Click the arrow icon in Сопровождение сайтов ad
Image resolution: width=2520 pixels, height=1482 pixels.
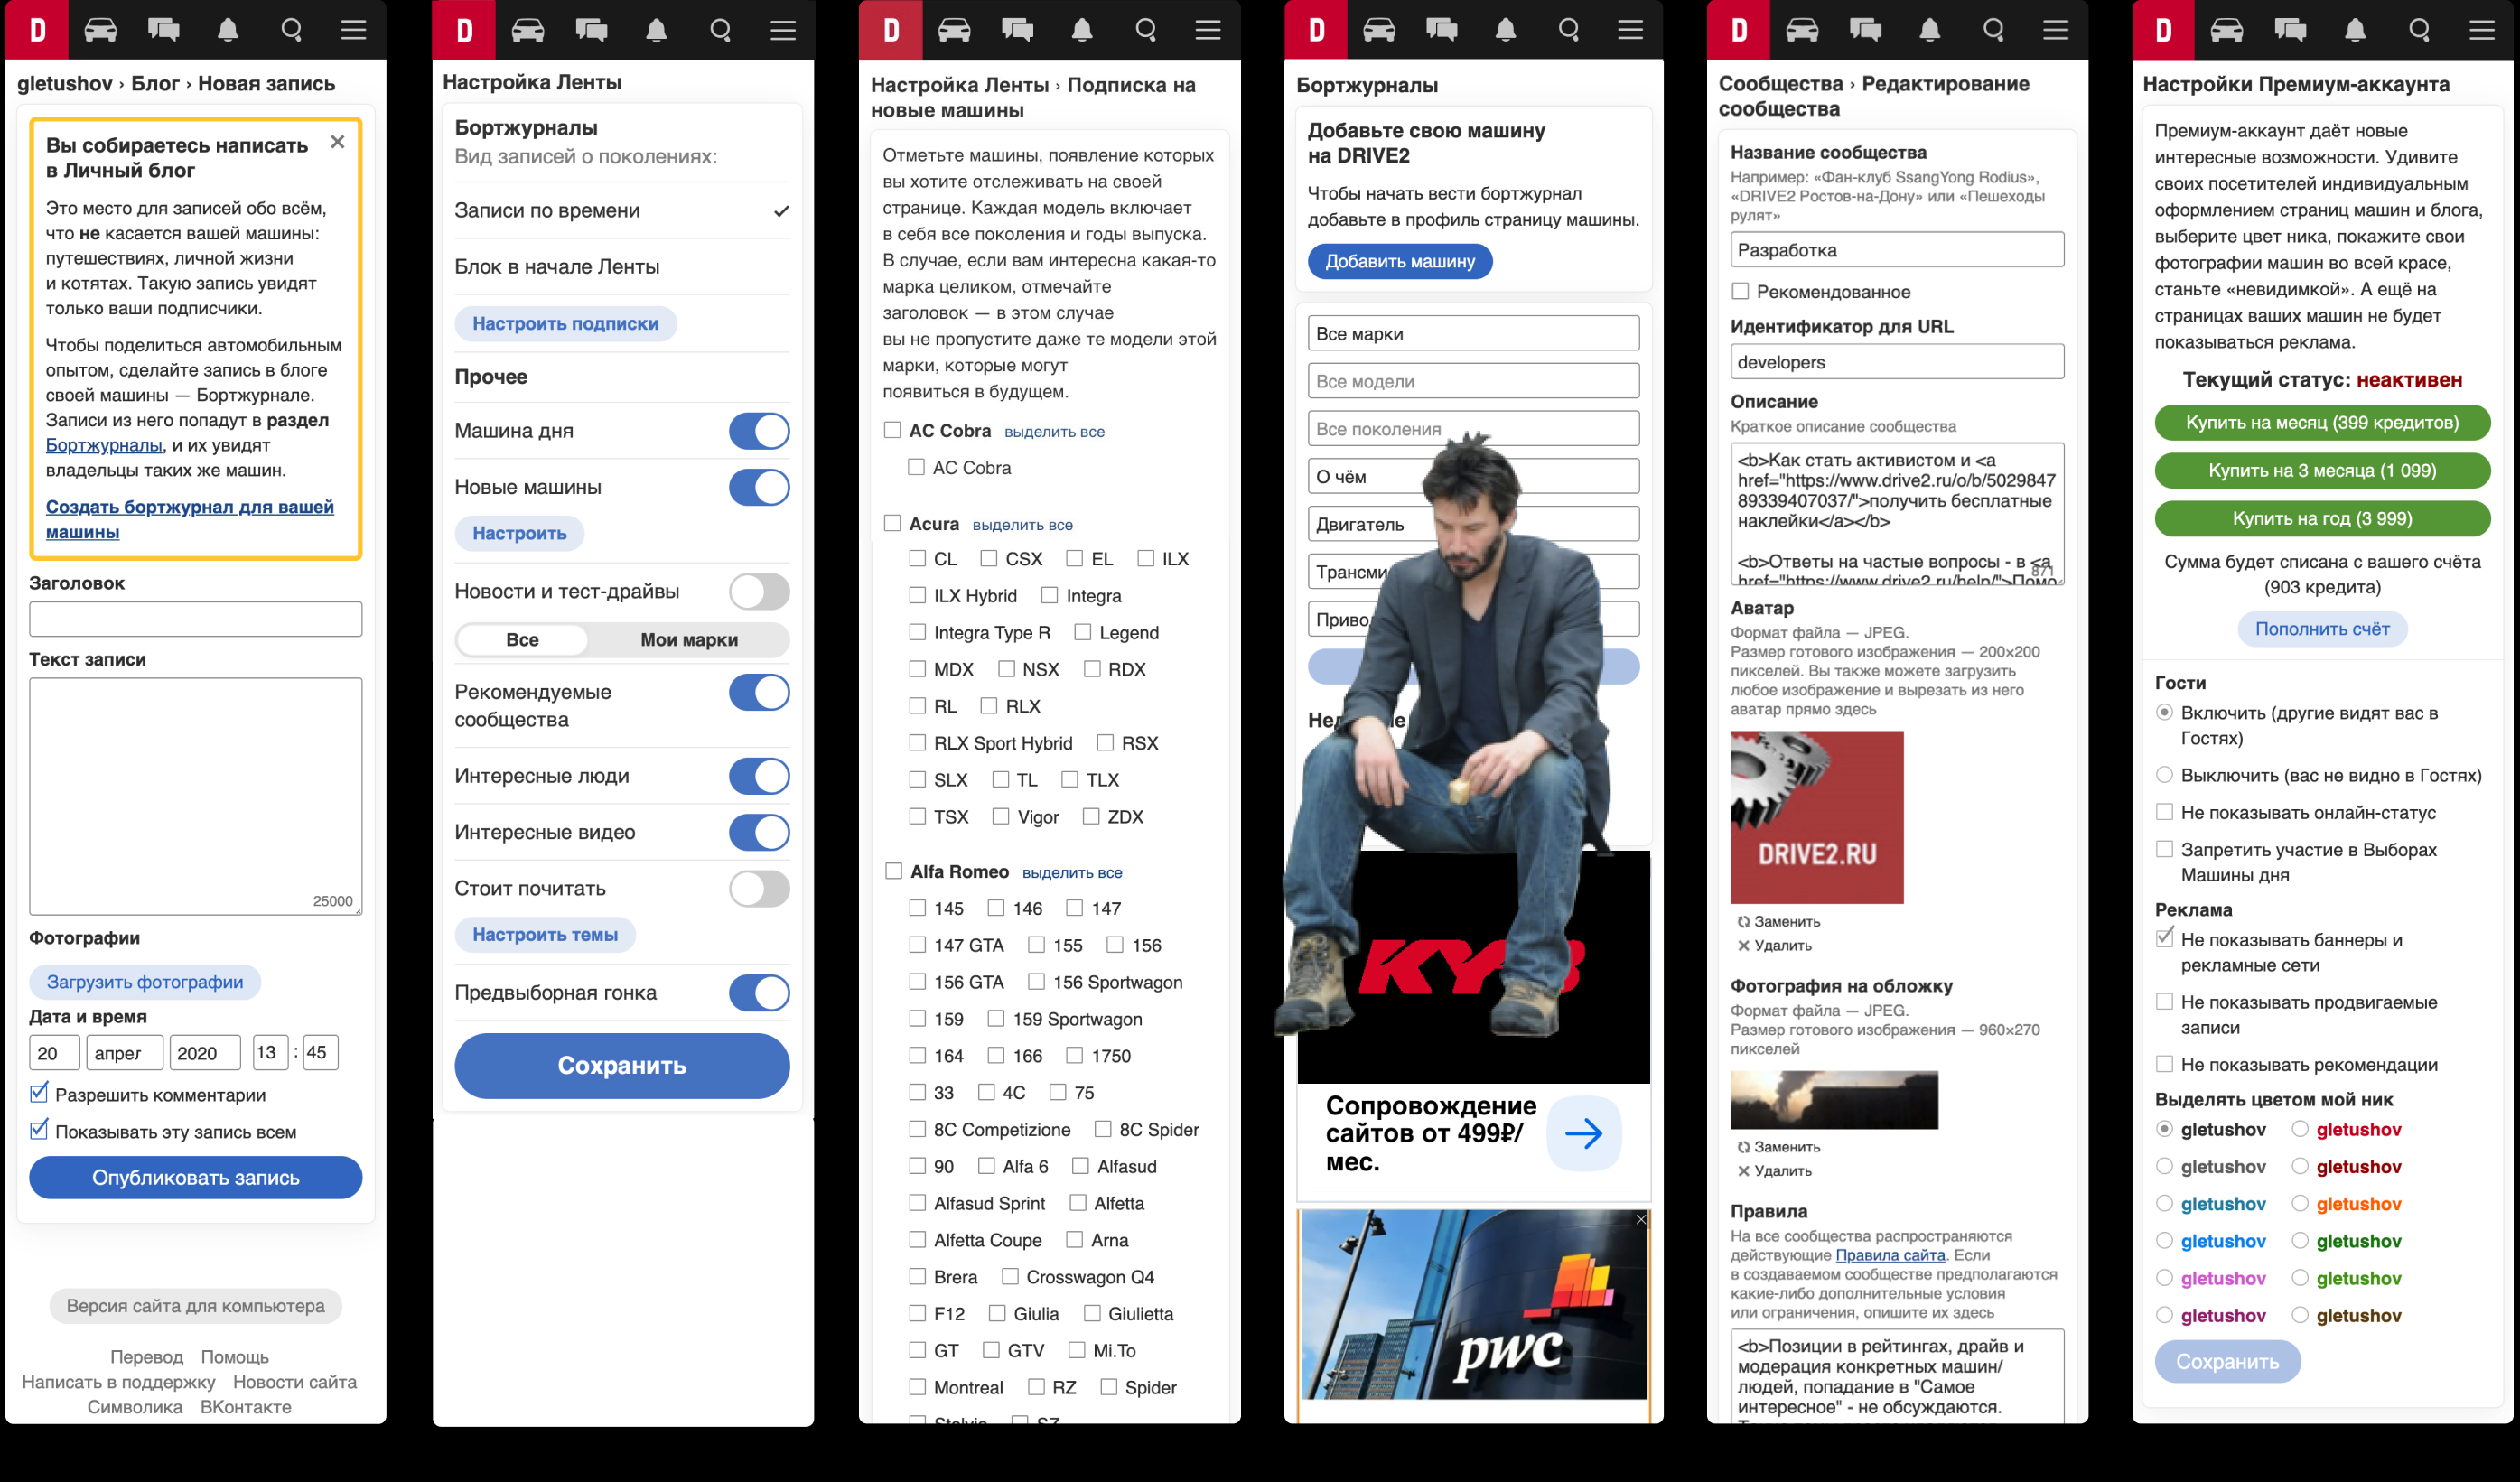coord(1583,1133)
